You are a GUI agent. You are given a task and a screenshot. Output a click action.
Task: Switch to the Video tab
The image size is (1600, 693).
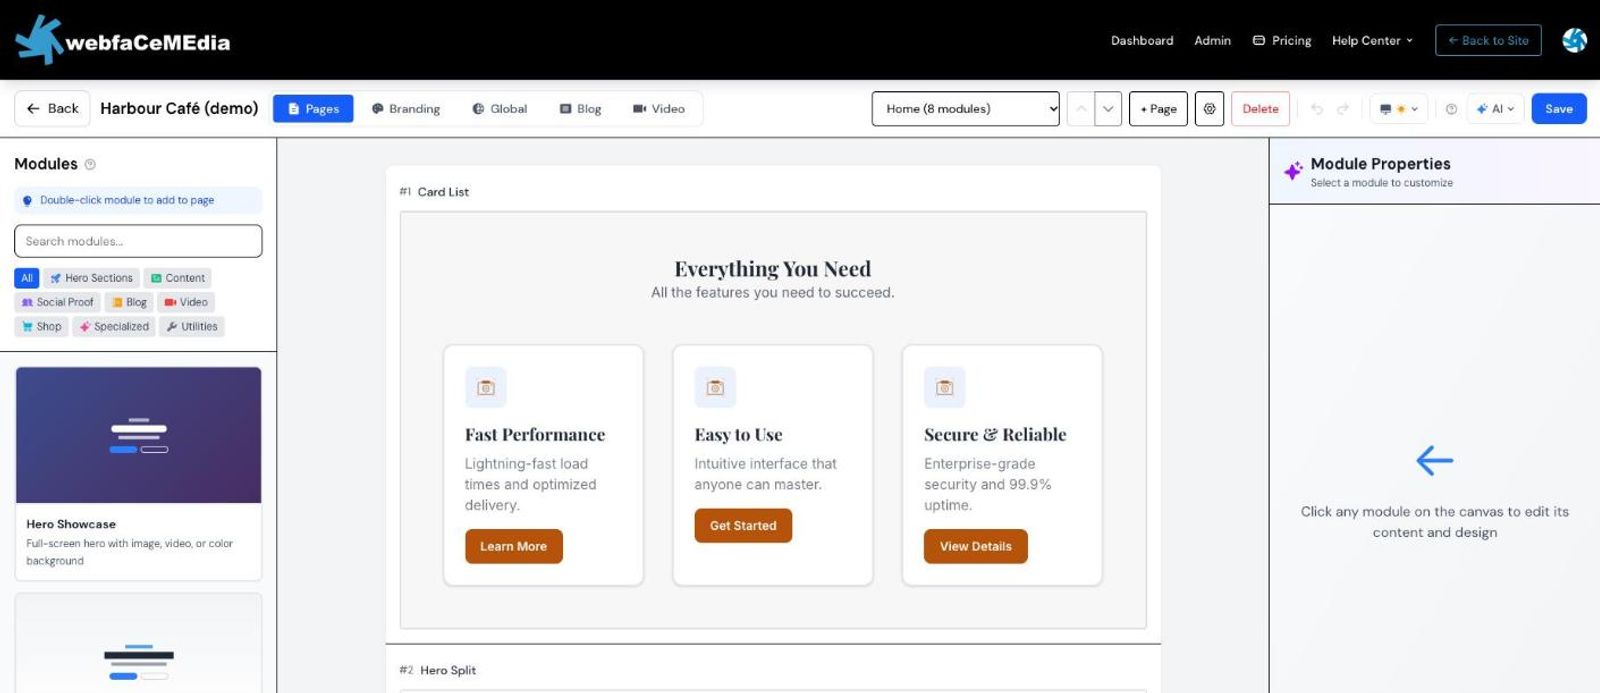(x=659, y=108)
